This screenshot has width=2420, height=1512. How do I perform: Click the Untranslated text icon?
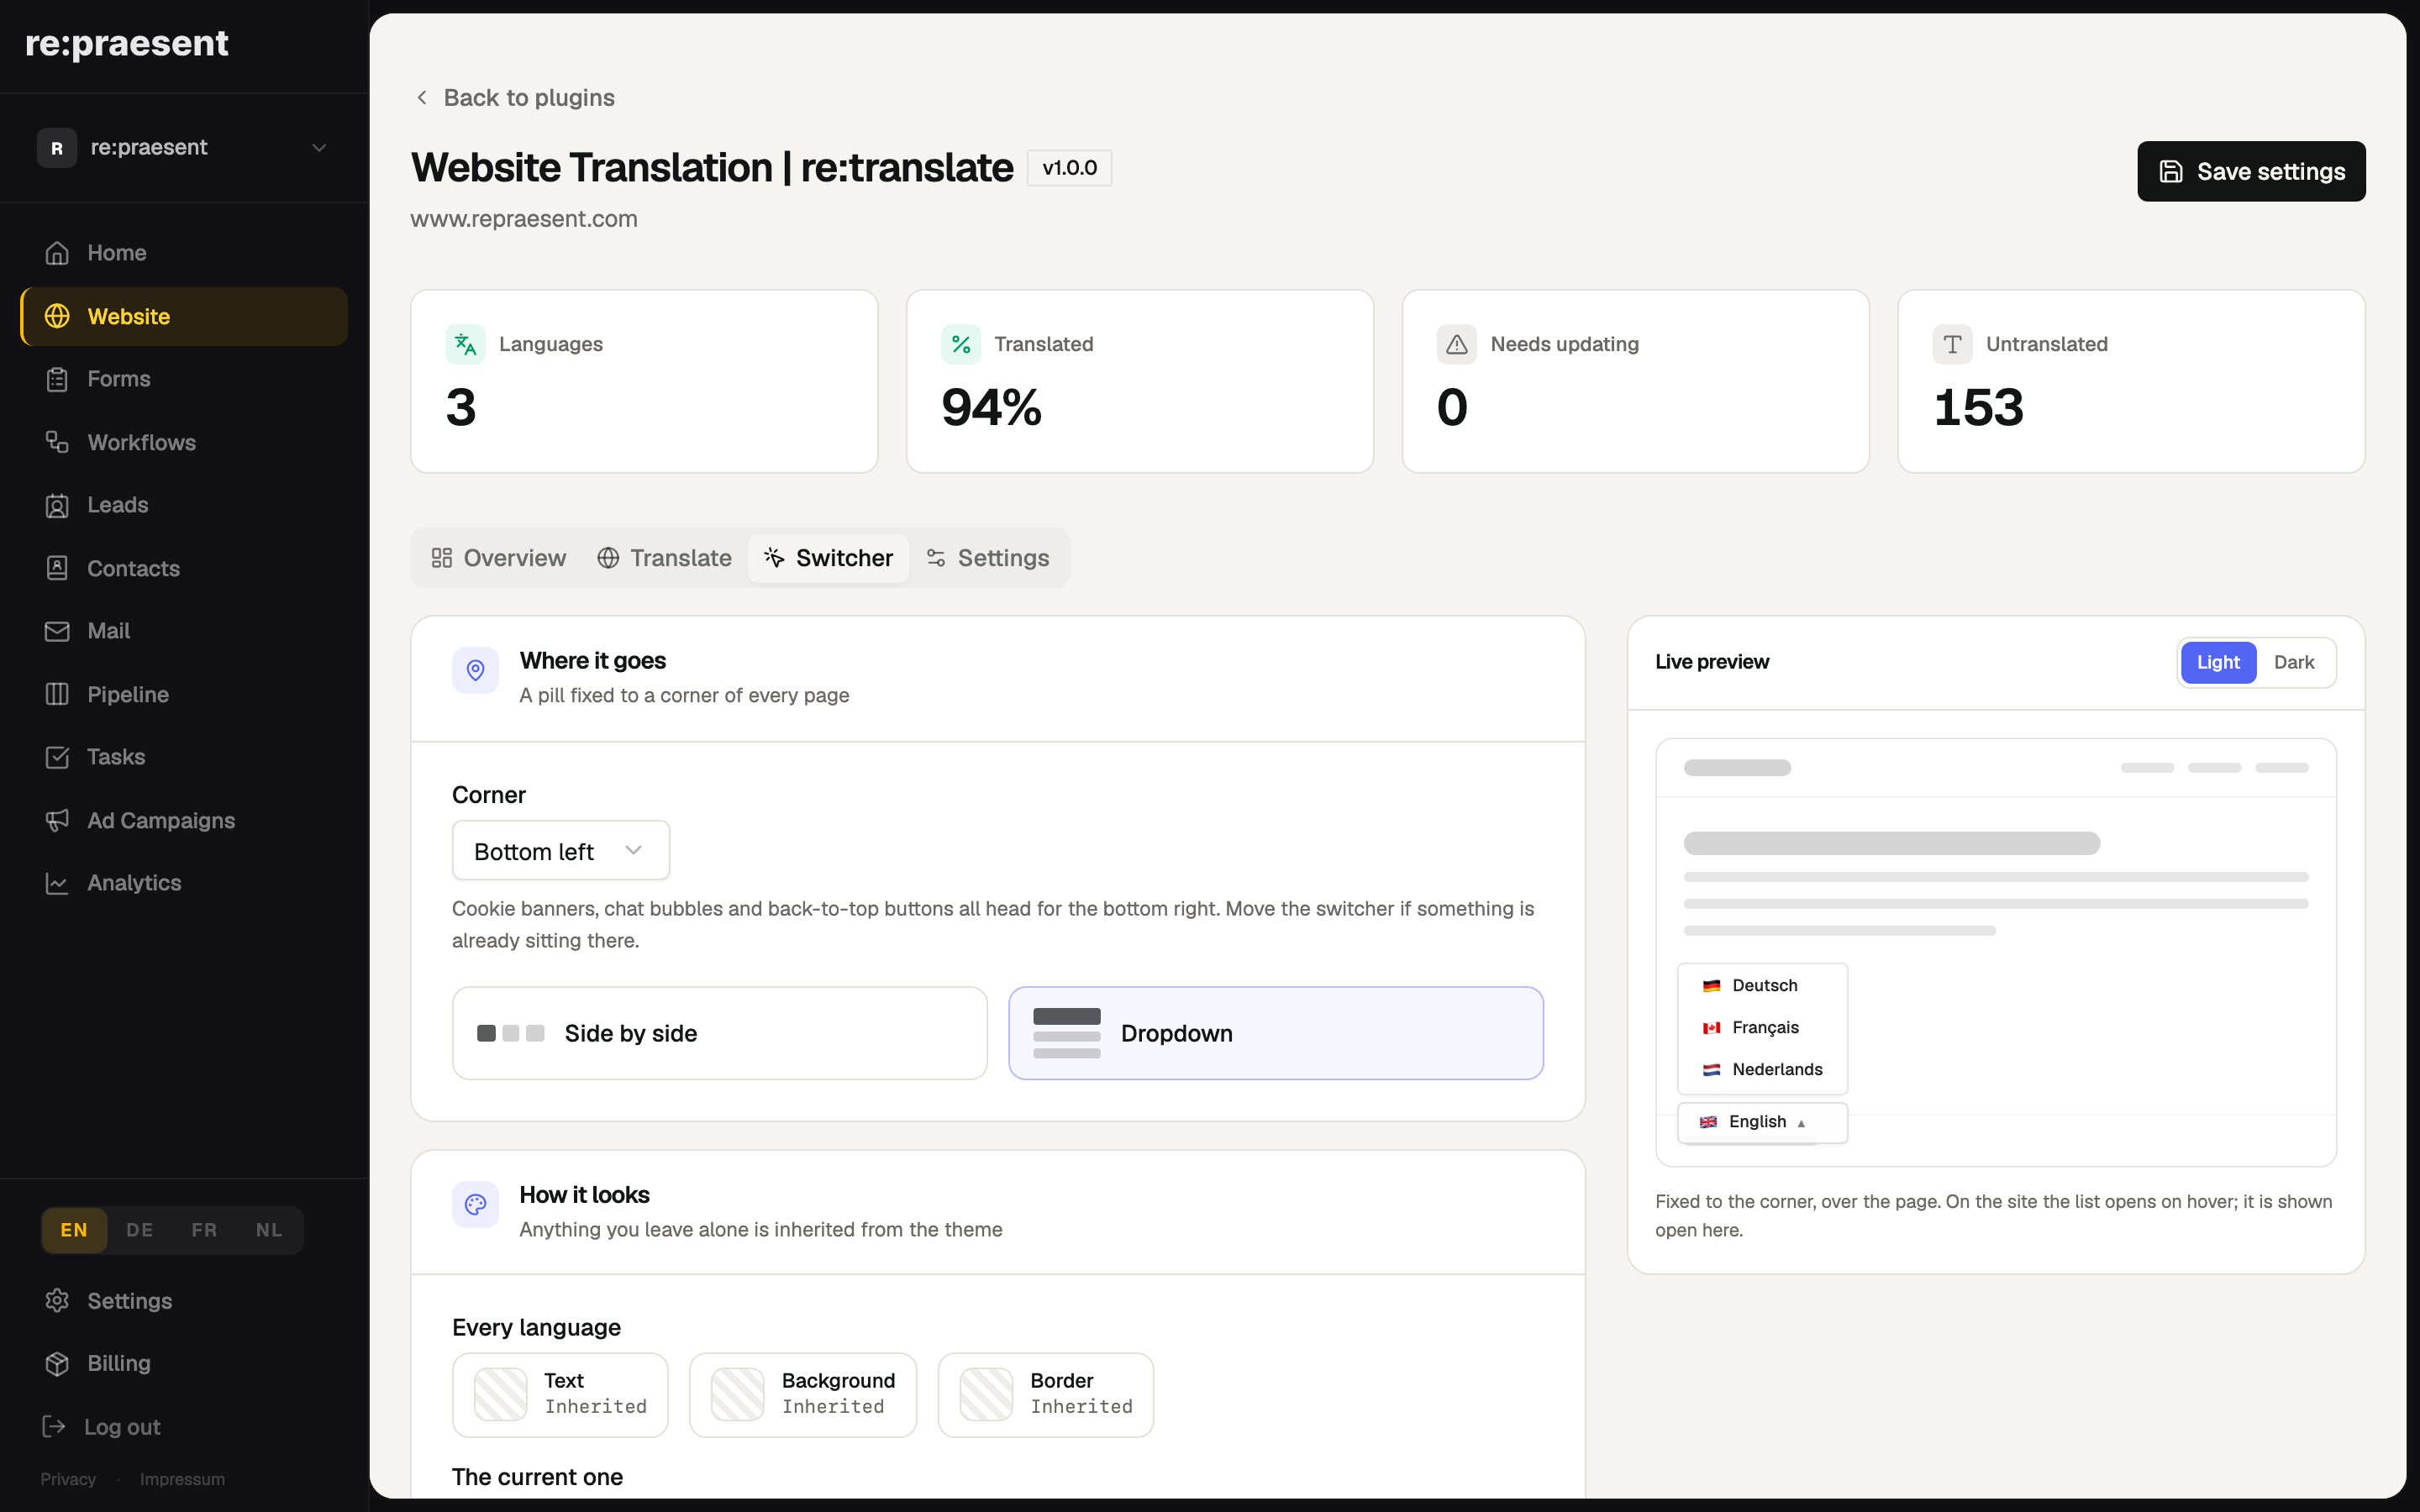coord(1952,344)
